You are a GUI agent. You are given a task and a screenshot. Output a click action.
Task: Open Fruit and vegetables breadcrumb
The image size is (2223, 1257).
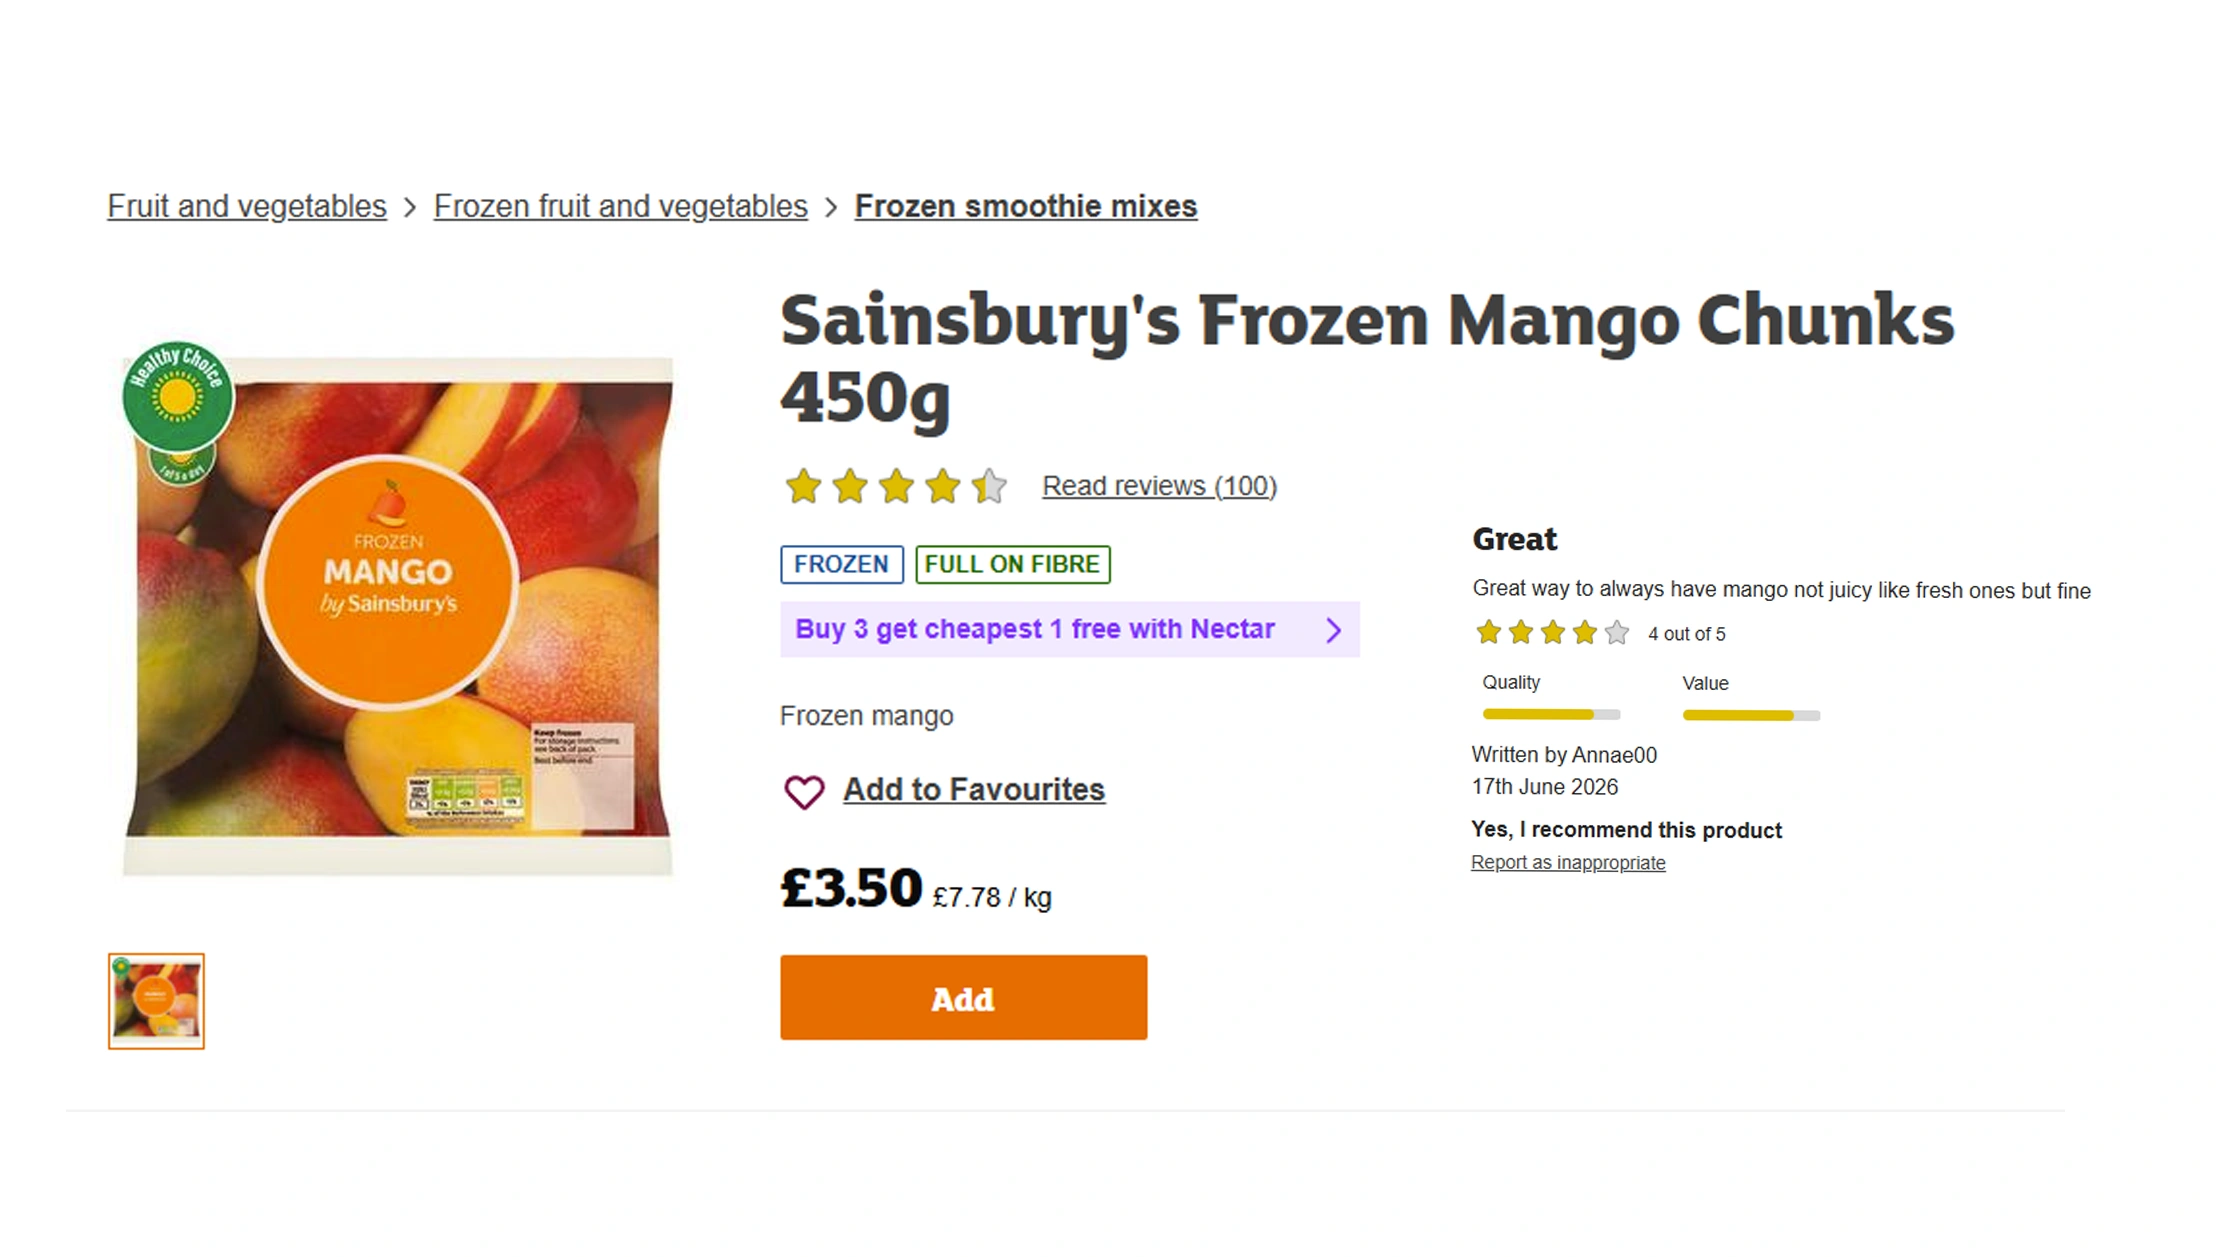coord(247,206)
